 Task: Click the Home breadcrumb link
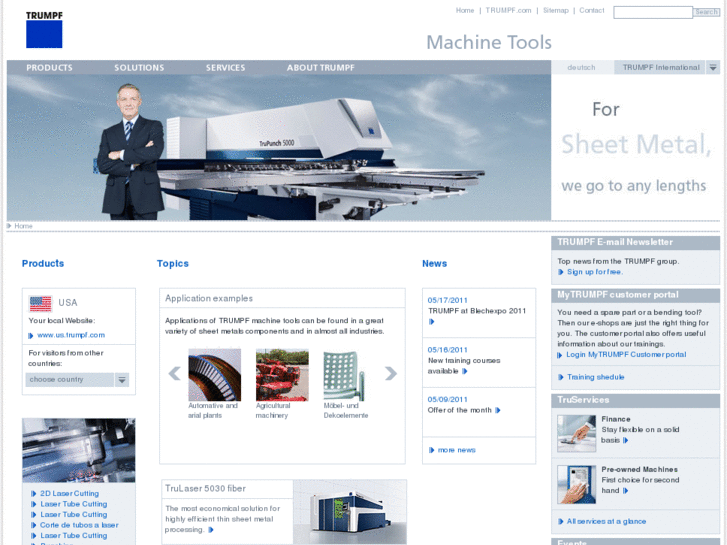pyautogui.click(x=23, y=226)
